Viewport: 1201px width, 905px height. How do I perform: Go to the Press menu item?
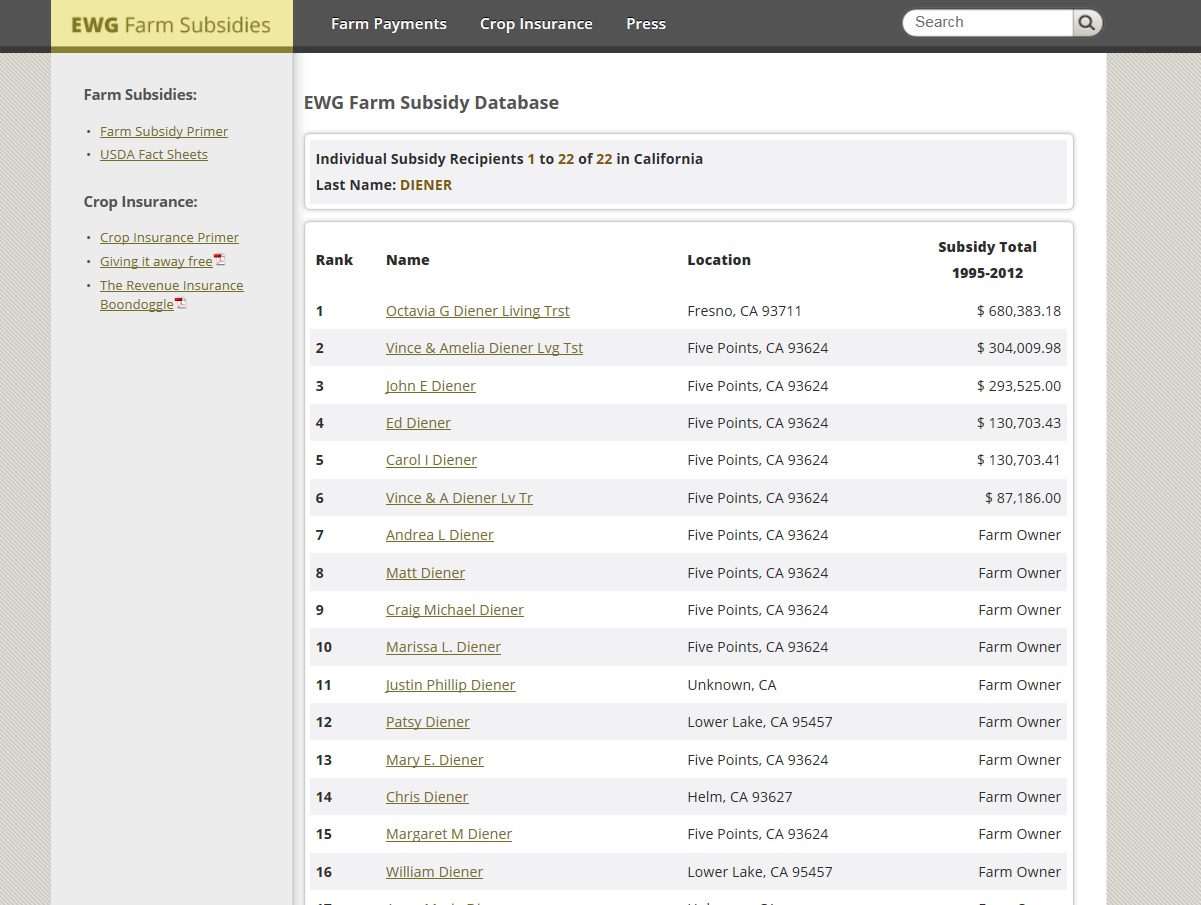(x=646, y=24)
